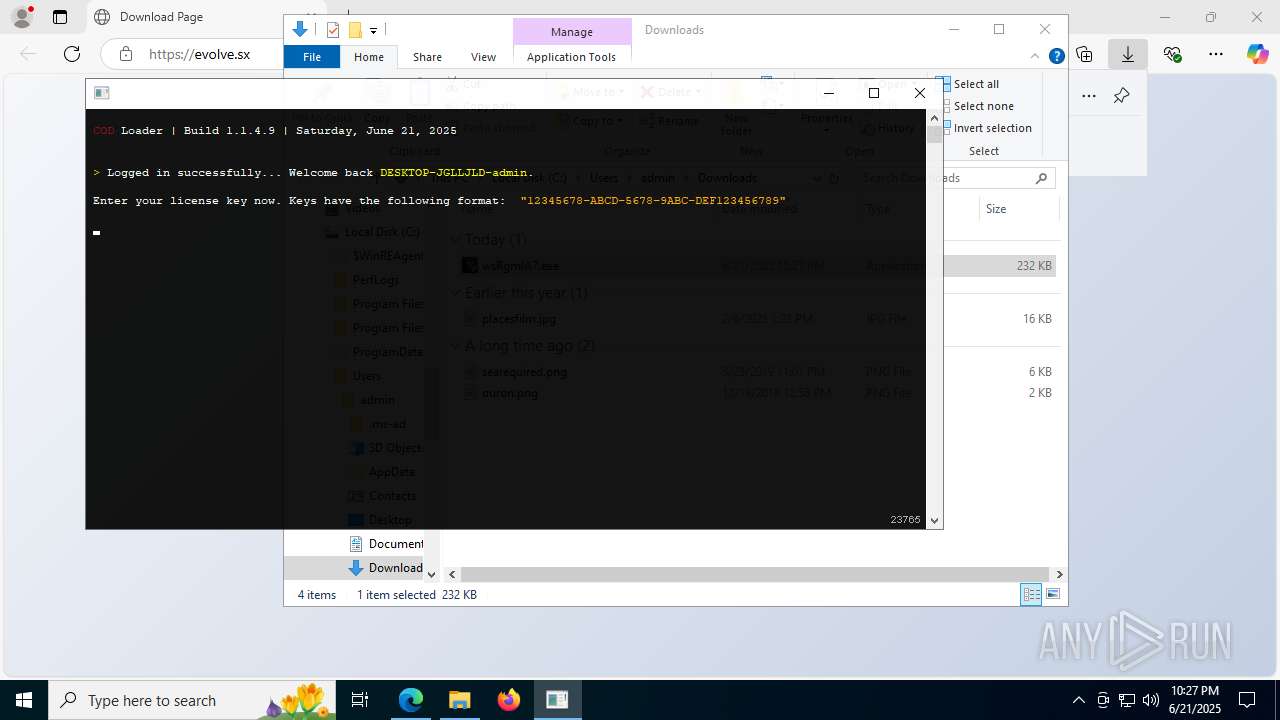
Task: Open the notification center icon
Action: pyautogui.click(x=1247, y=700)
